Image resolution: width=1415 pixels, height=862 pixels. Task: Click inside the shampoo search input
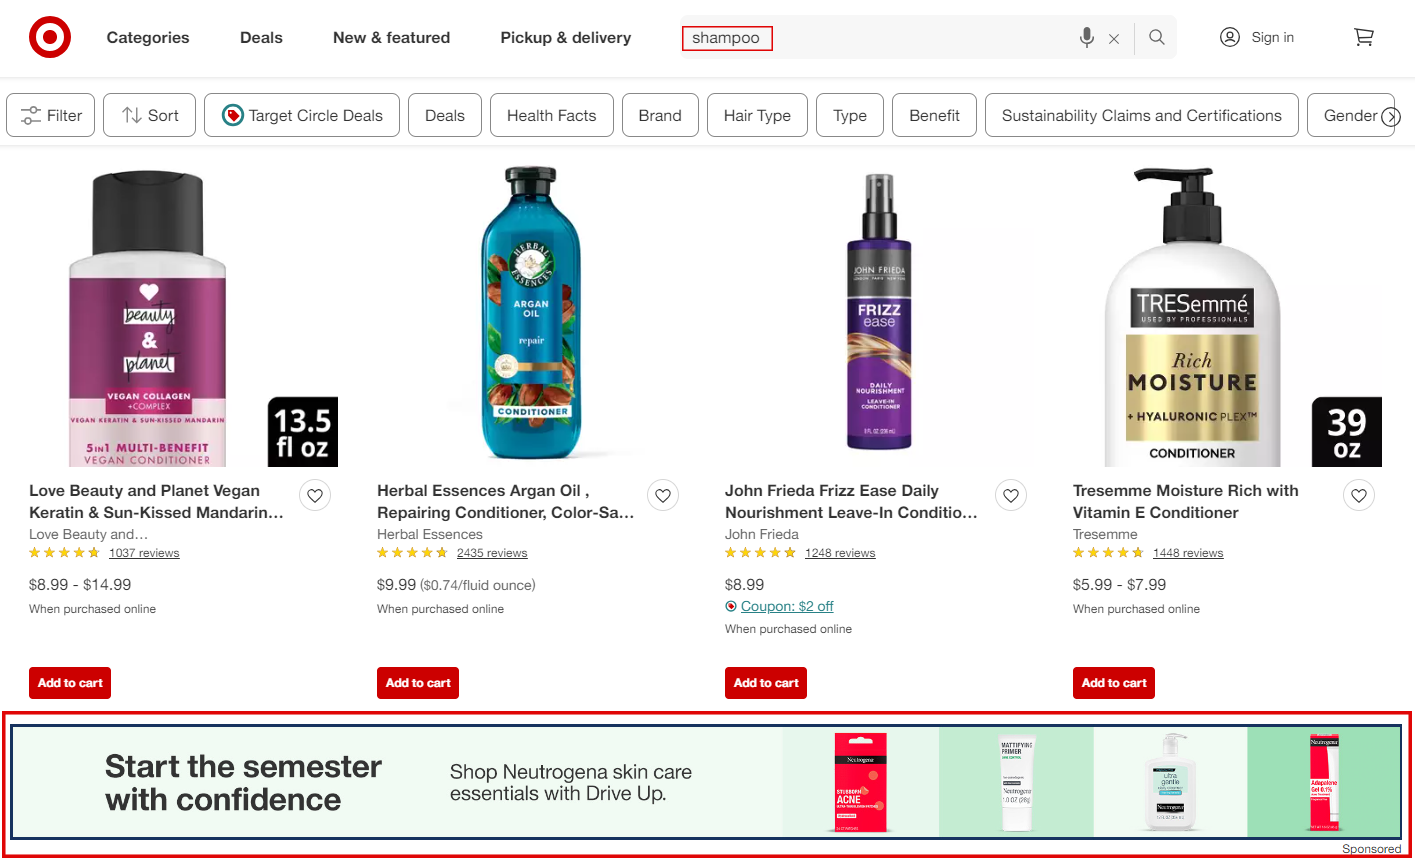tap(727, 37)
